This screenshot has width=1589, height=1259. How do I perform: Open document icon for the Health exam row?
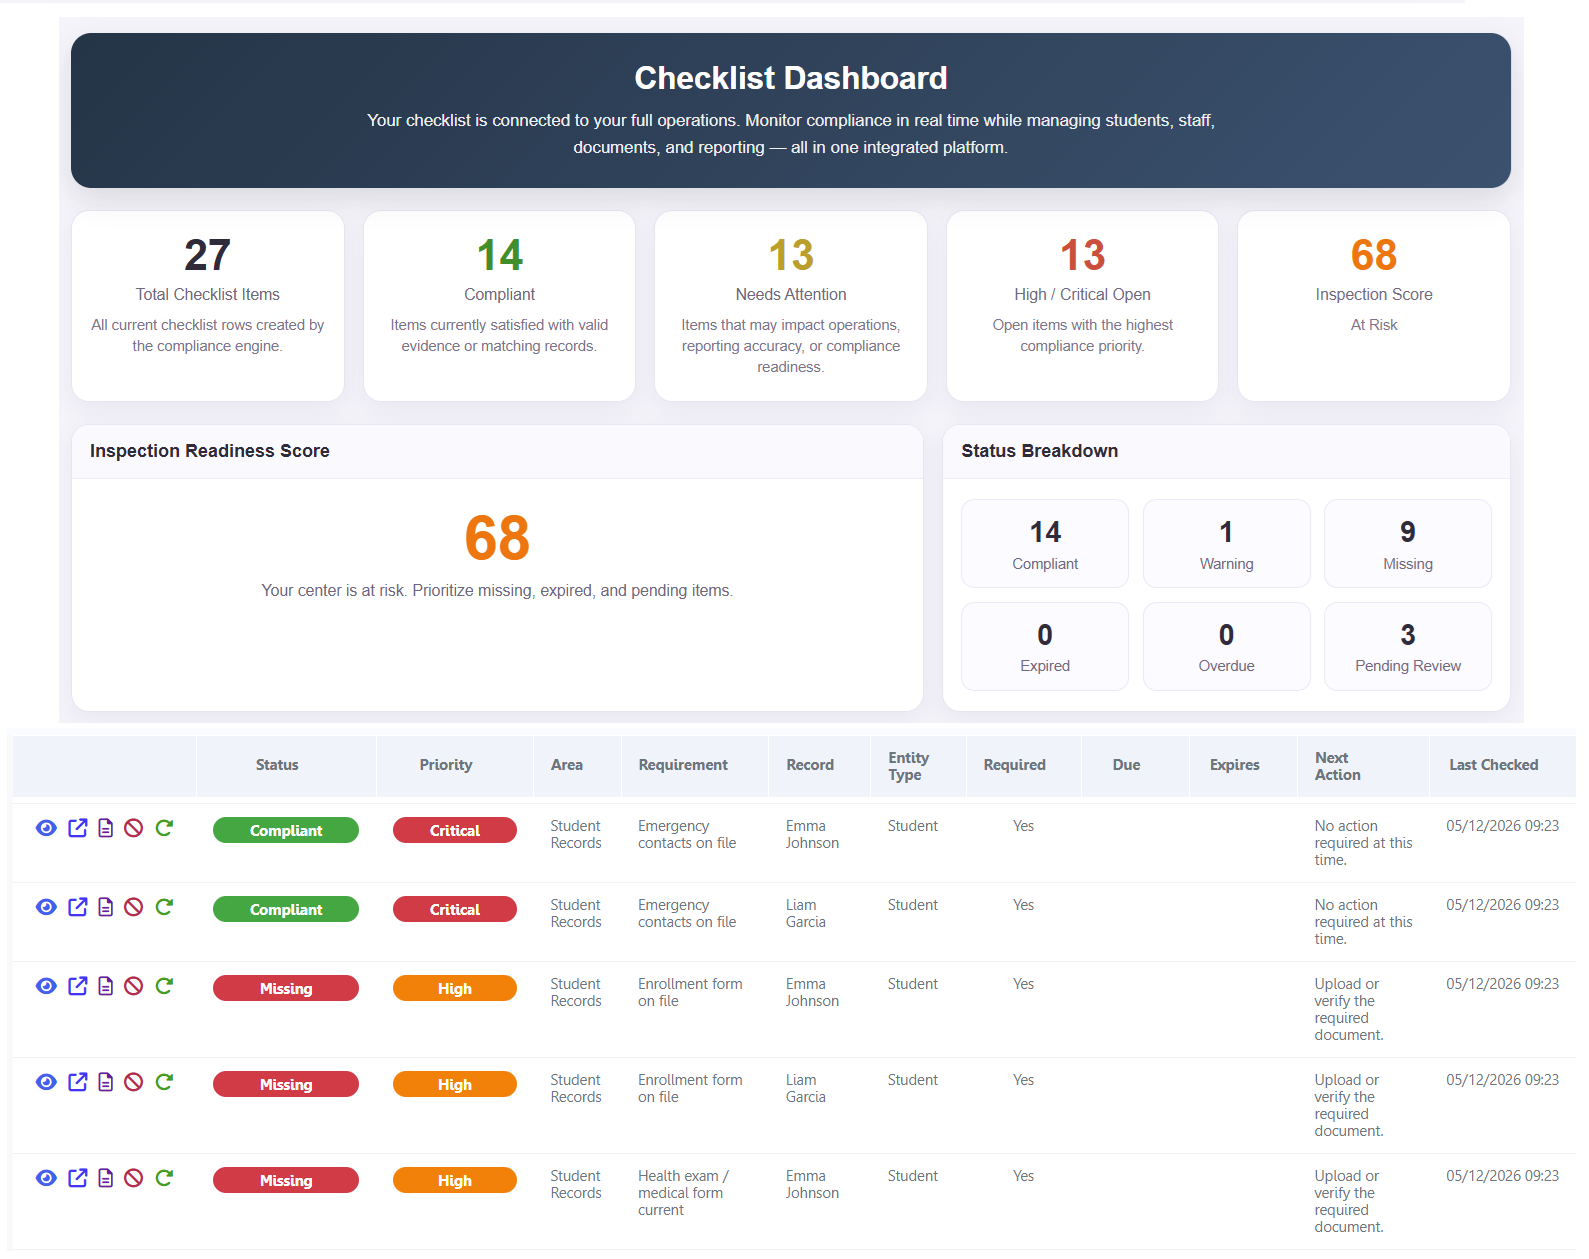click(x=105, y=1178)
